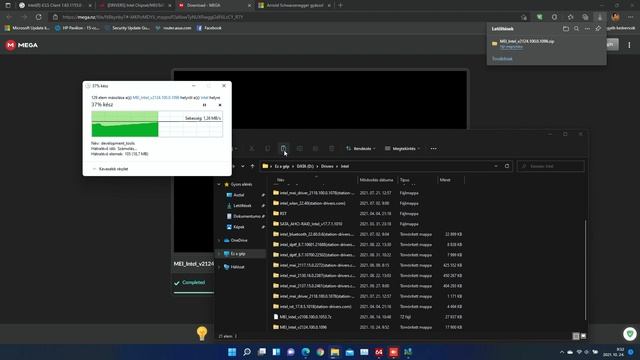Select the intel_rst_17.9.5.1019 compressed folder
This screenshot has width=640, height=360.
coord(367,307)
